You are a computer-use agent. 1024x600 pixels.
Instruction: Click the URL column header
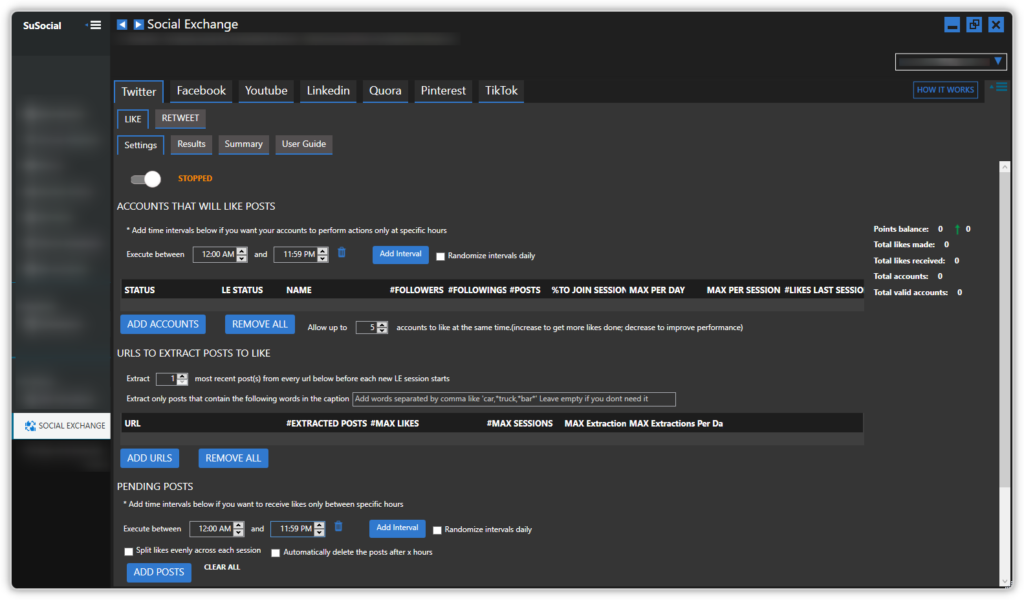click(x=133, y=424)
